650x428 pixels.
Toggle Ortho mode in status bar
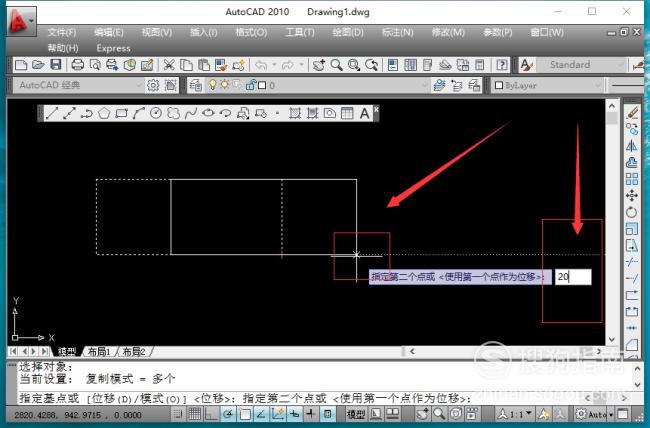pos(211,413)
